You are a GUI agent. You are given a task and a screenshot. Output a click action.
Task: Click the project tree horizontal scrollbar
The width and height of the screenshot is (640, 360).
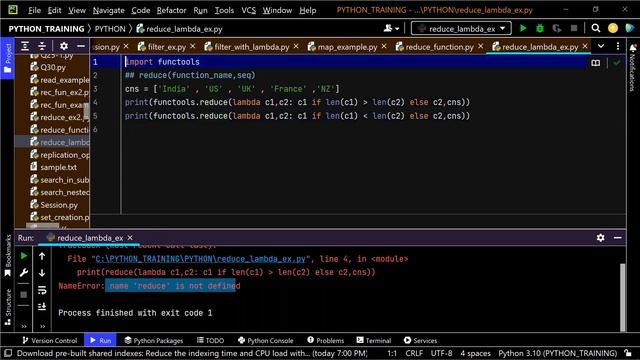coord(43,225)
